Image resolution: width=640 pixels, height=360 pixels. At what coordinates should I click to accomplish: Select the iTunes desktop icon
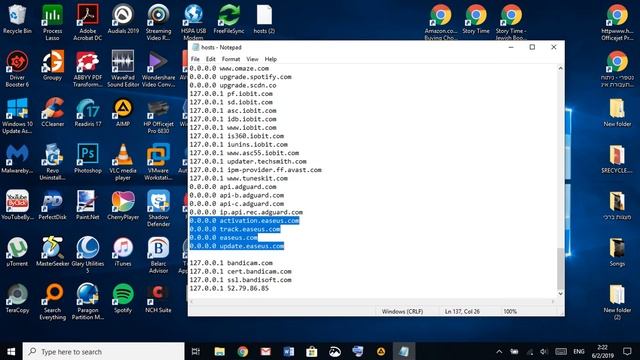pos(123,252)
